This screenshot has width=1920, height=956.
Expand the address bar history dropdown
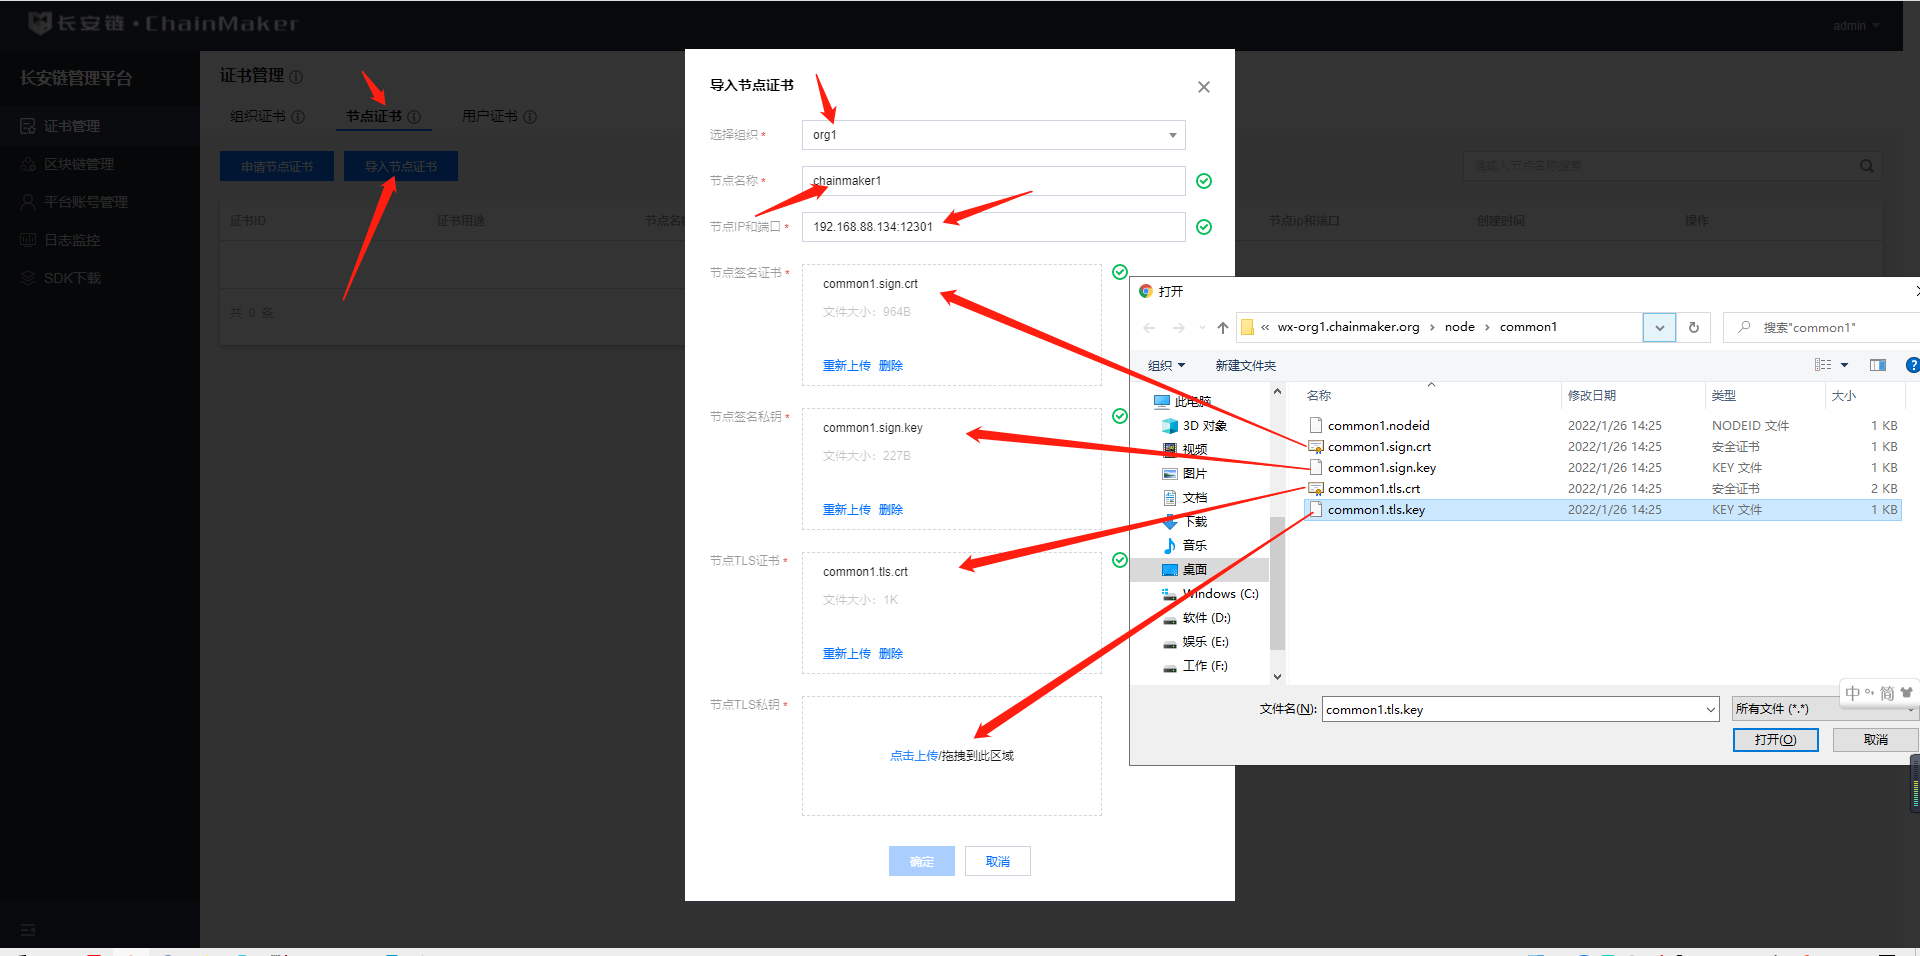tap(1659, 327)
